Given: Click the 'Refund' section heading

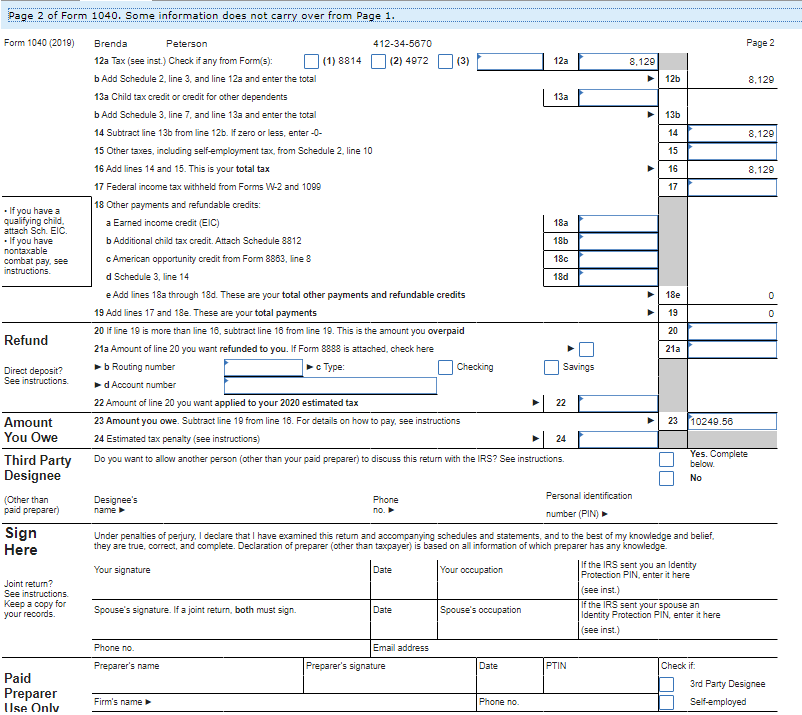Looking at the screenshot, I should click(26, 341).
